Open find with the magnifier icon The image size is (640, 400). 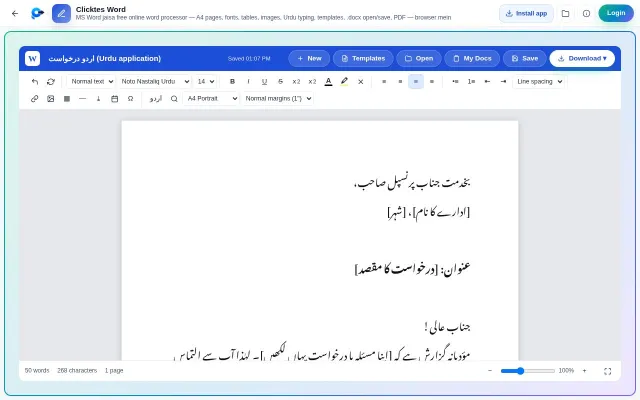(x=174, y=99)
